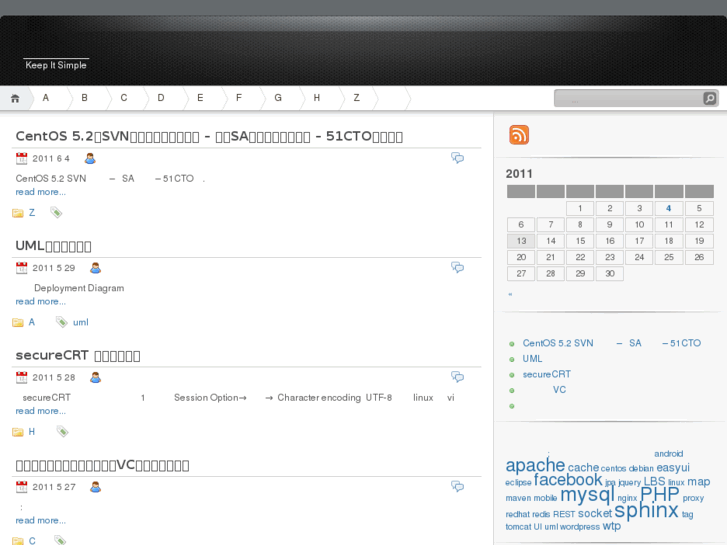
Task: Open category C under the VC post
Action: coord(32,540)
